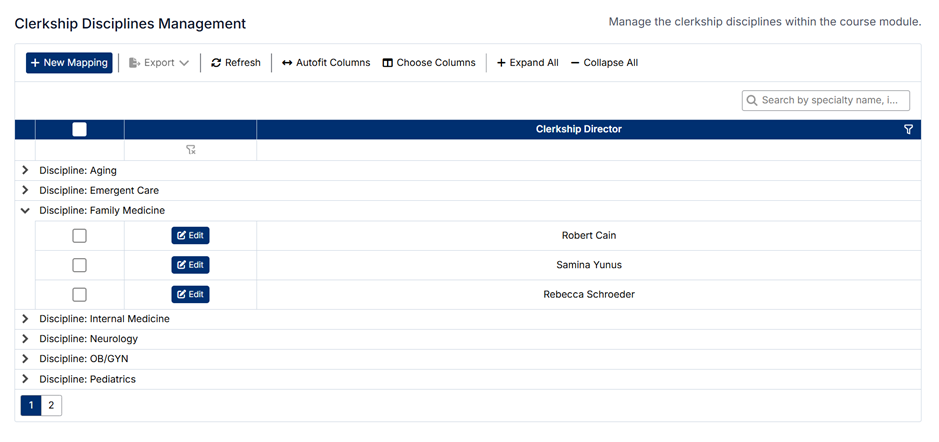Click the search by specialty name field

[833, 100]
